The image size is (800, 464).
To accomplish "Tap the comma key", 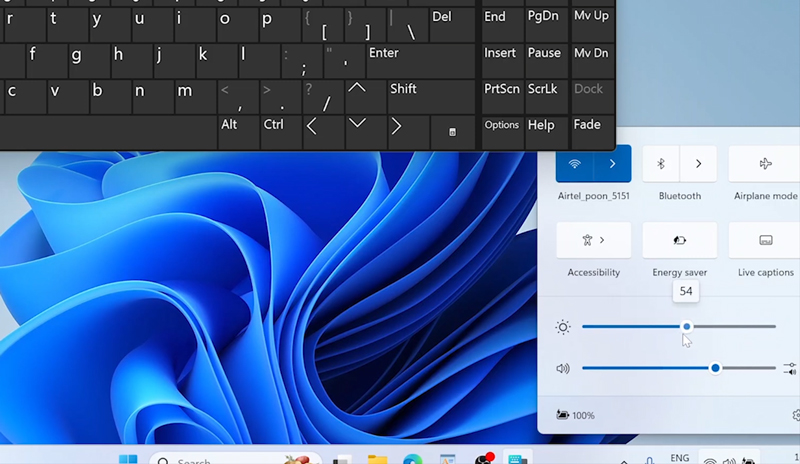I will tap(239, 96).
